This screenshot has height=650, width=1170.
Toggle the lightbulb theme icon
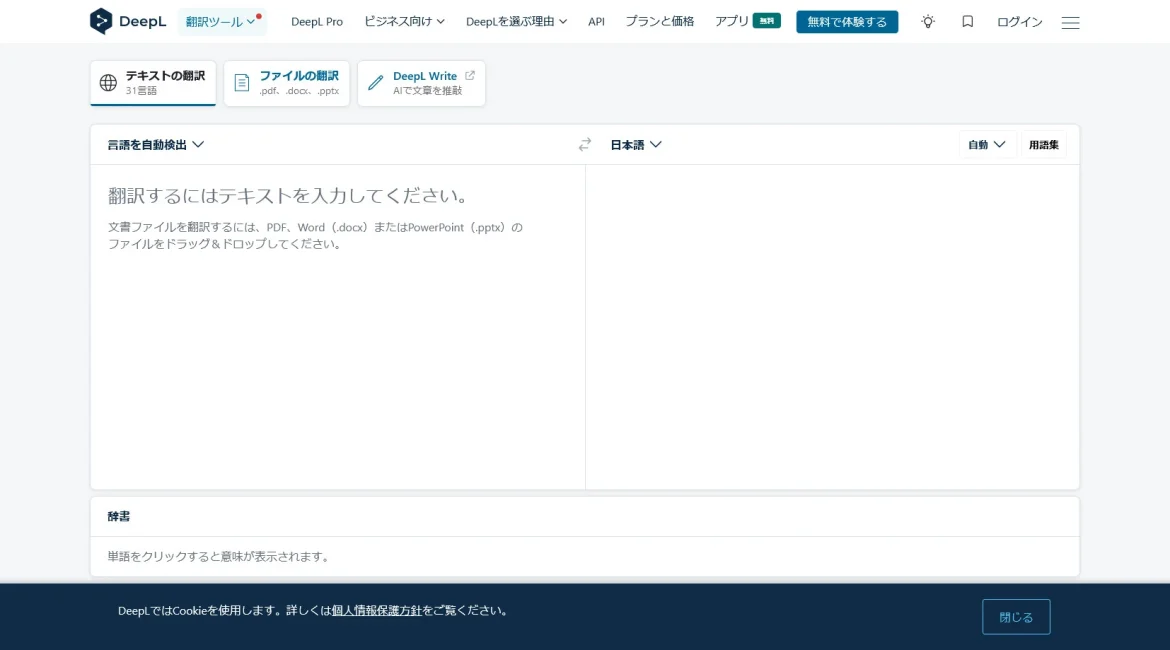[x=927, y=22]
